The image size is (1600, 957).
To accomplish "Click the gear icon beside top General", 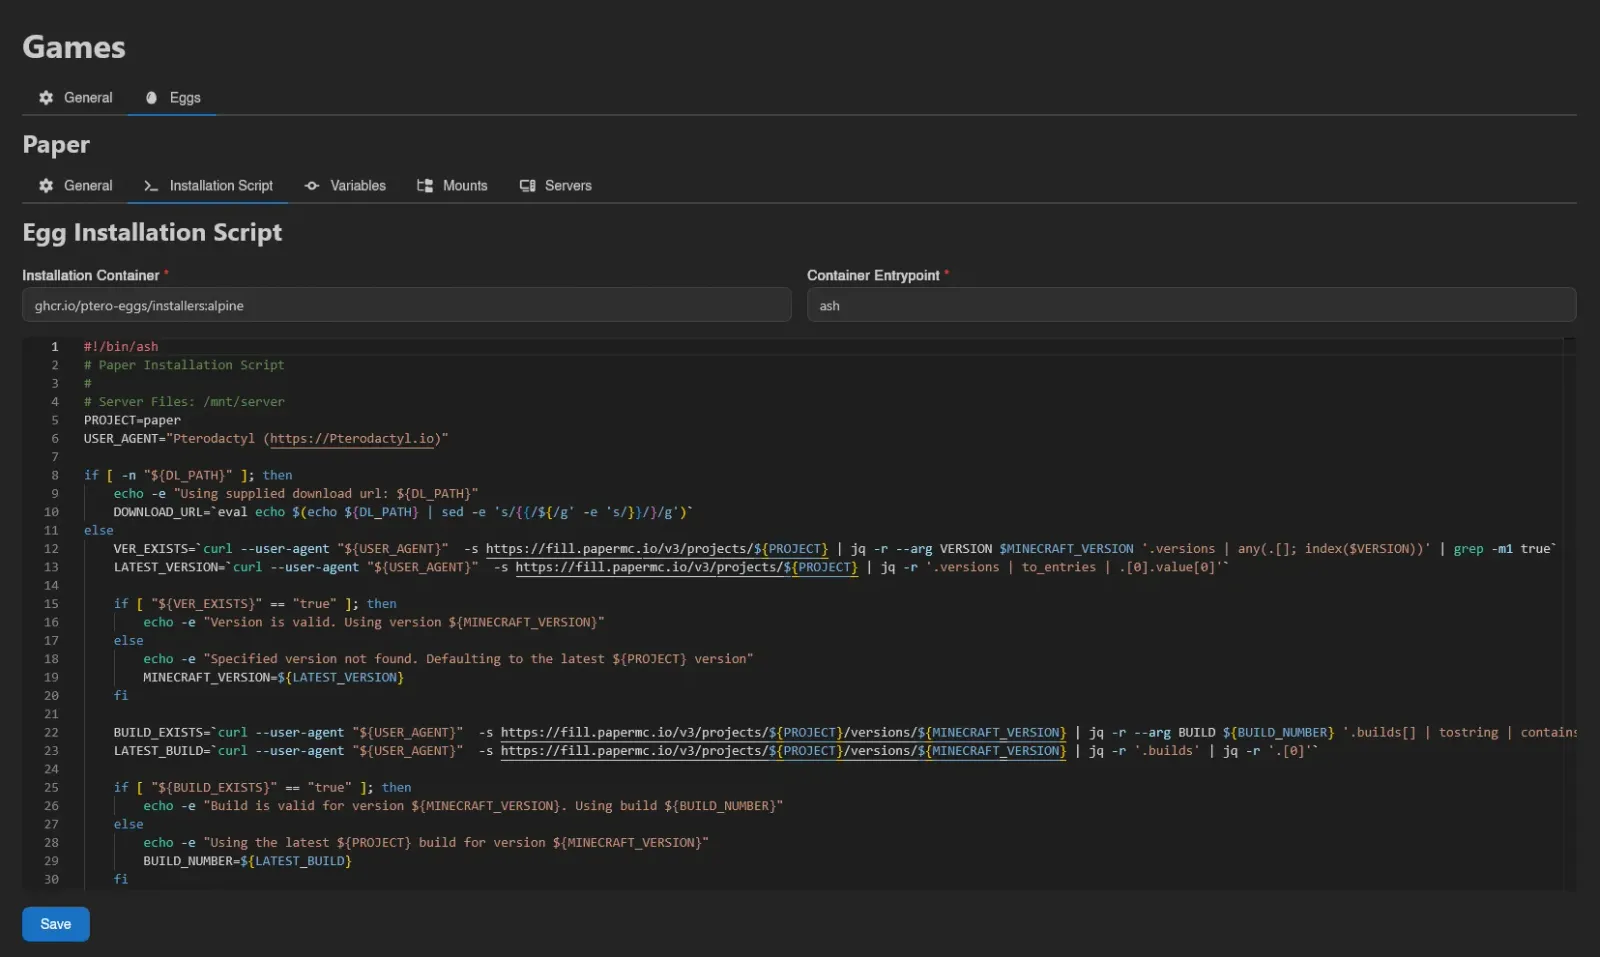I will [x=46, y=98].
